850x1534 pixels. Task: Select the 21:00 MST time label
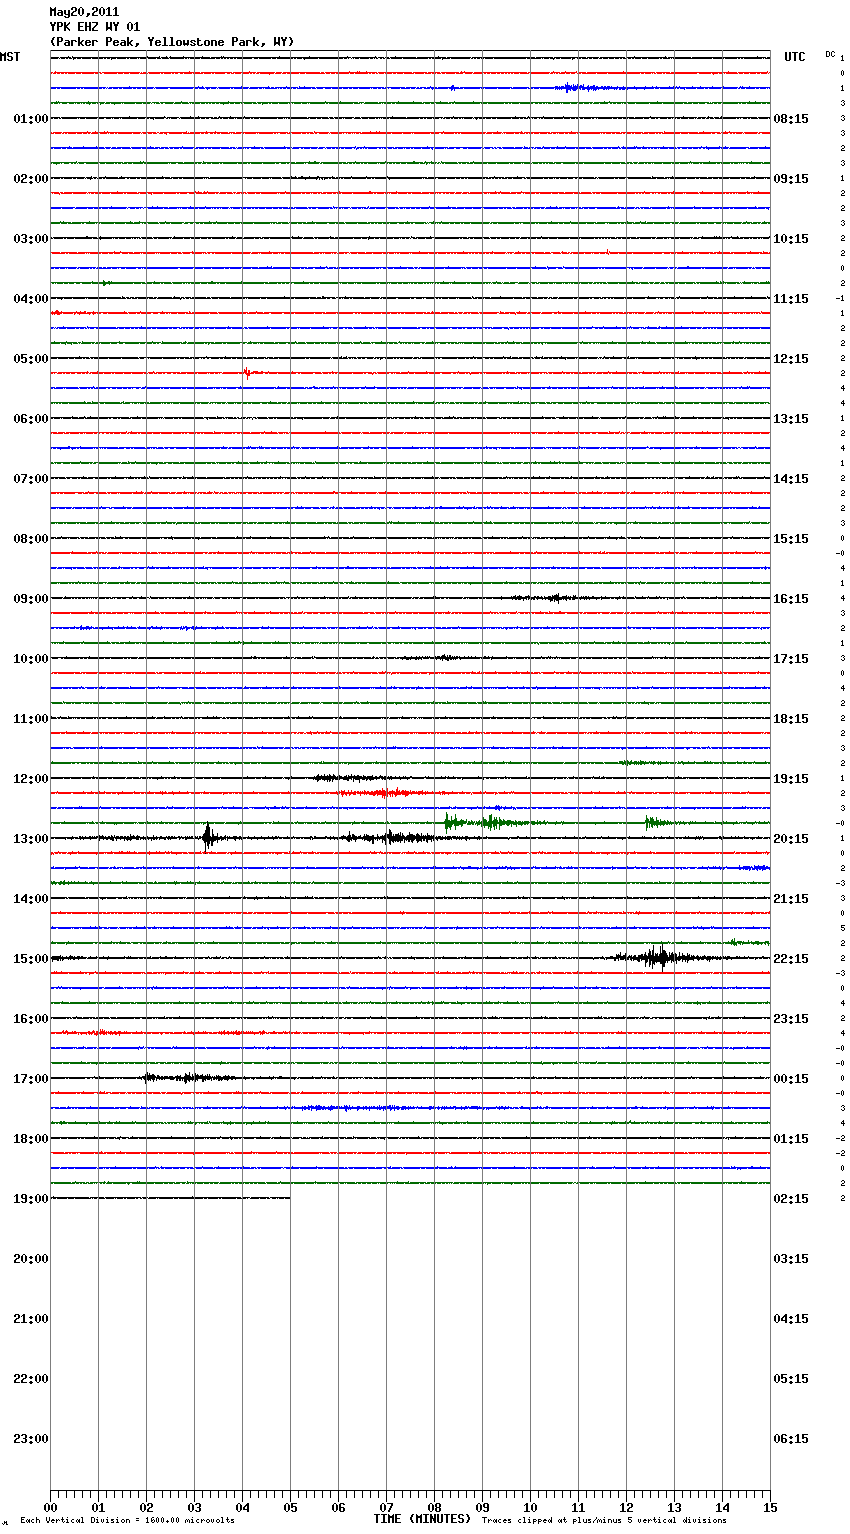(30, 1319)
